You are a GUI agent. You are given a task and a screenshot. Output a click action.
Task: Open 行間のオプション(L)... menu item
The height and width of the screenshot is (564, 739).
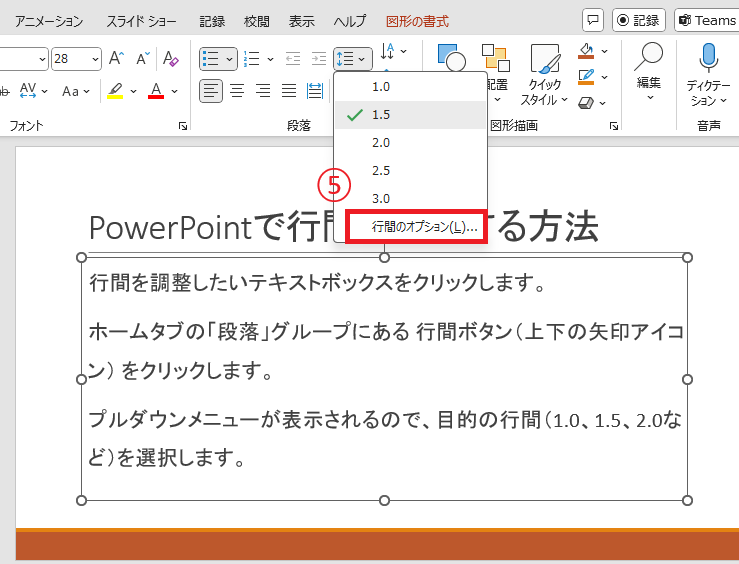(416, 227)
